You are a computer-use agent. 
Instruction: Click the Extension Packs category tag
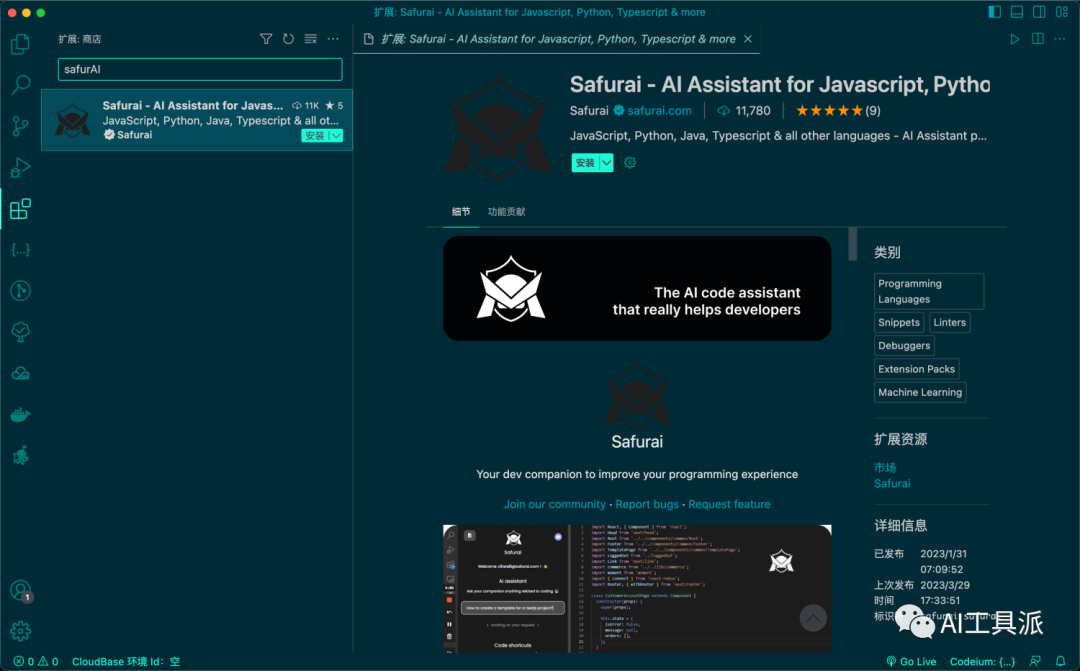coord(916,369)
